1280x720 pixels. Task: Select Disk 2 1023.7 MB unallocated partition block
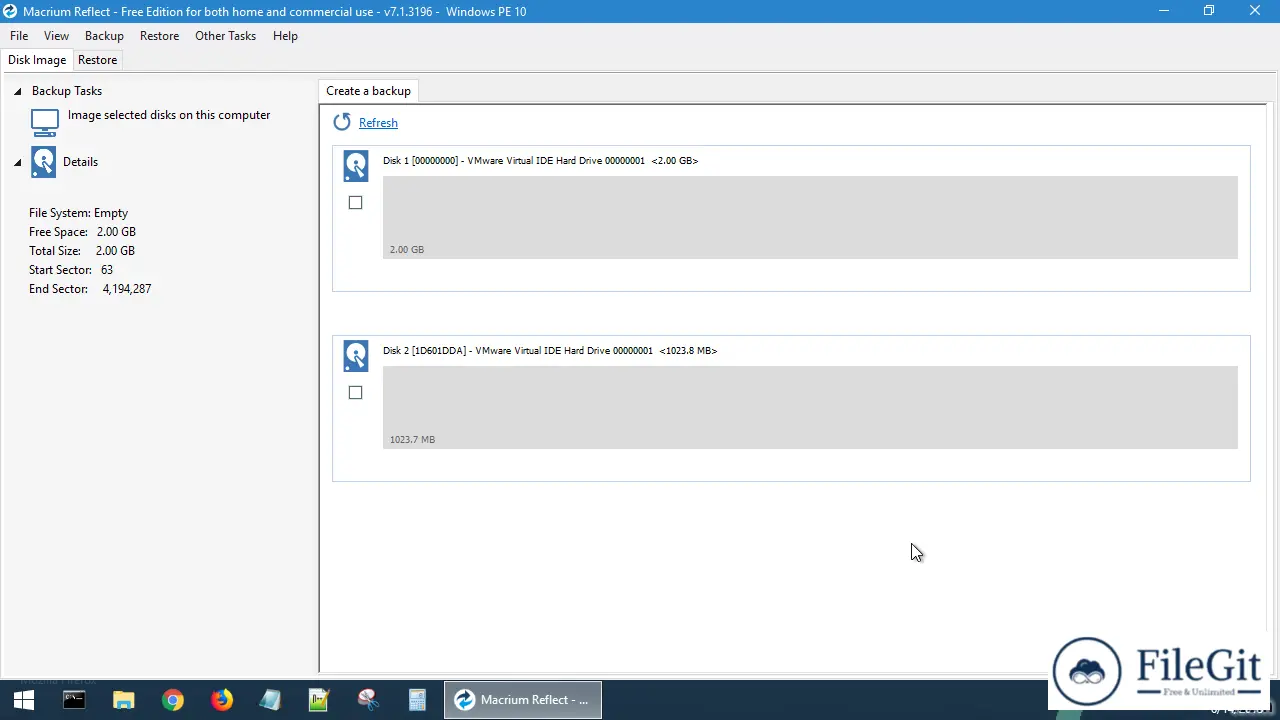(x=810, y=408)
